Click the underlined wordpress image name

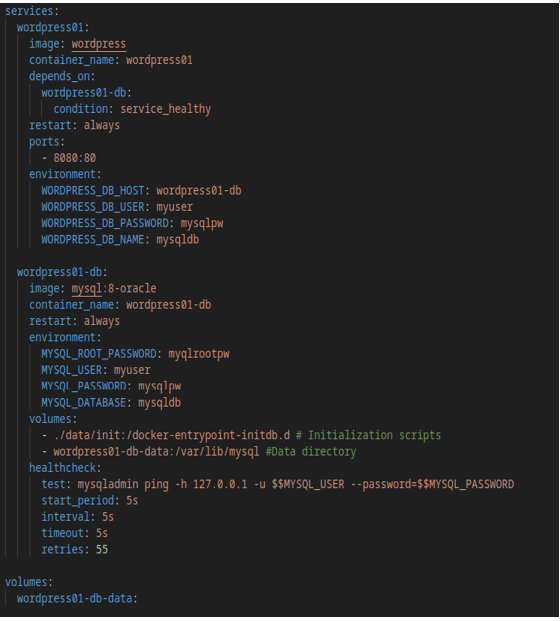pyautogui.click(x=99, y=44)
